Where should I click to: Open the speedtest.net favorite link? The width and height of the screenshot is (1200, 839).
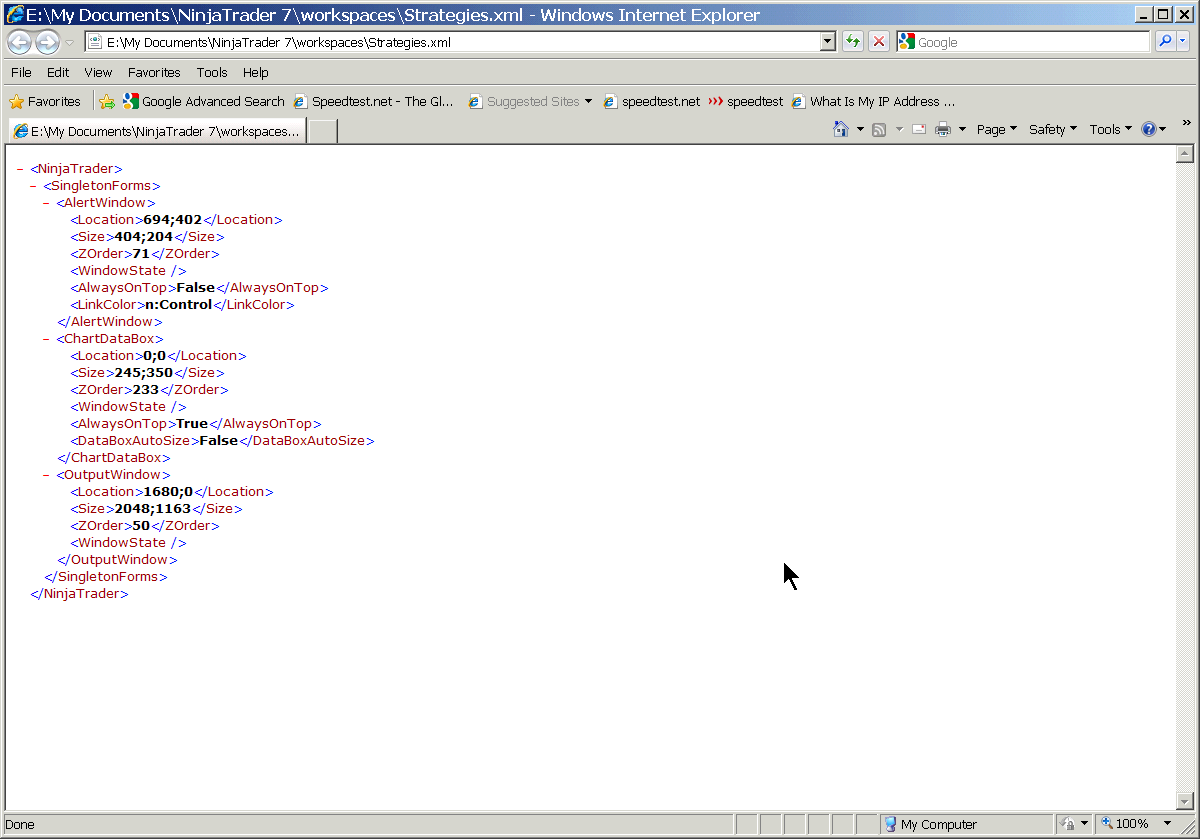(x=652, y=101)
